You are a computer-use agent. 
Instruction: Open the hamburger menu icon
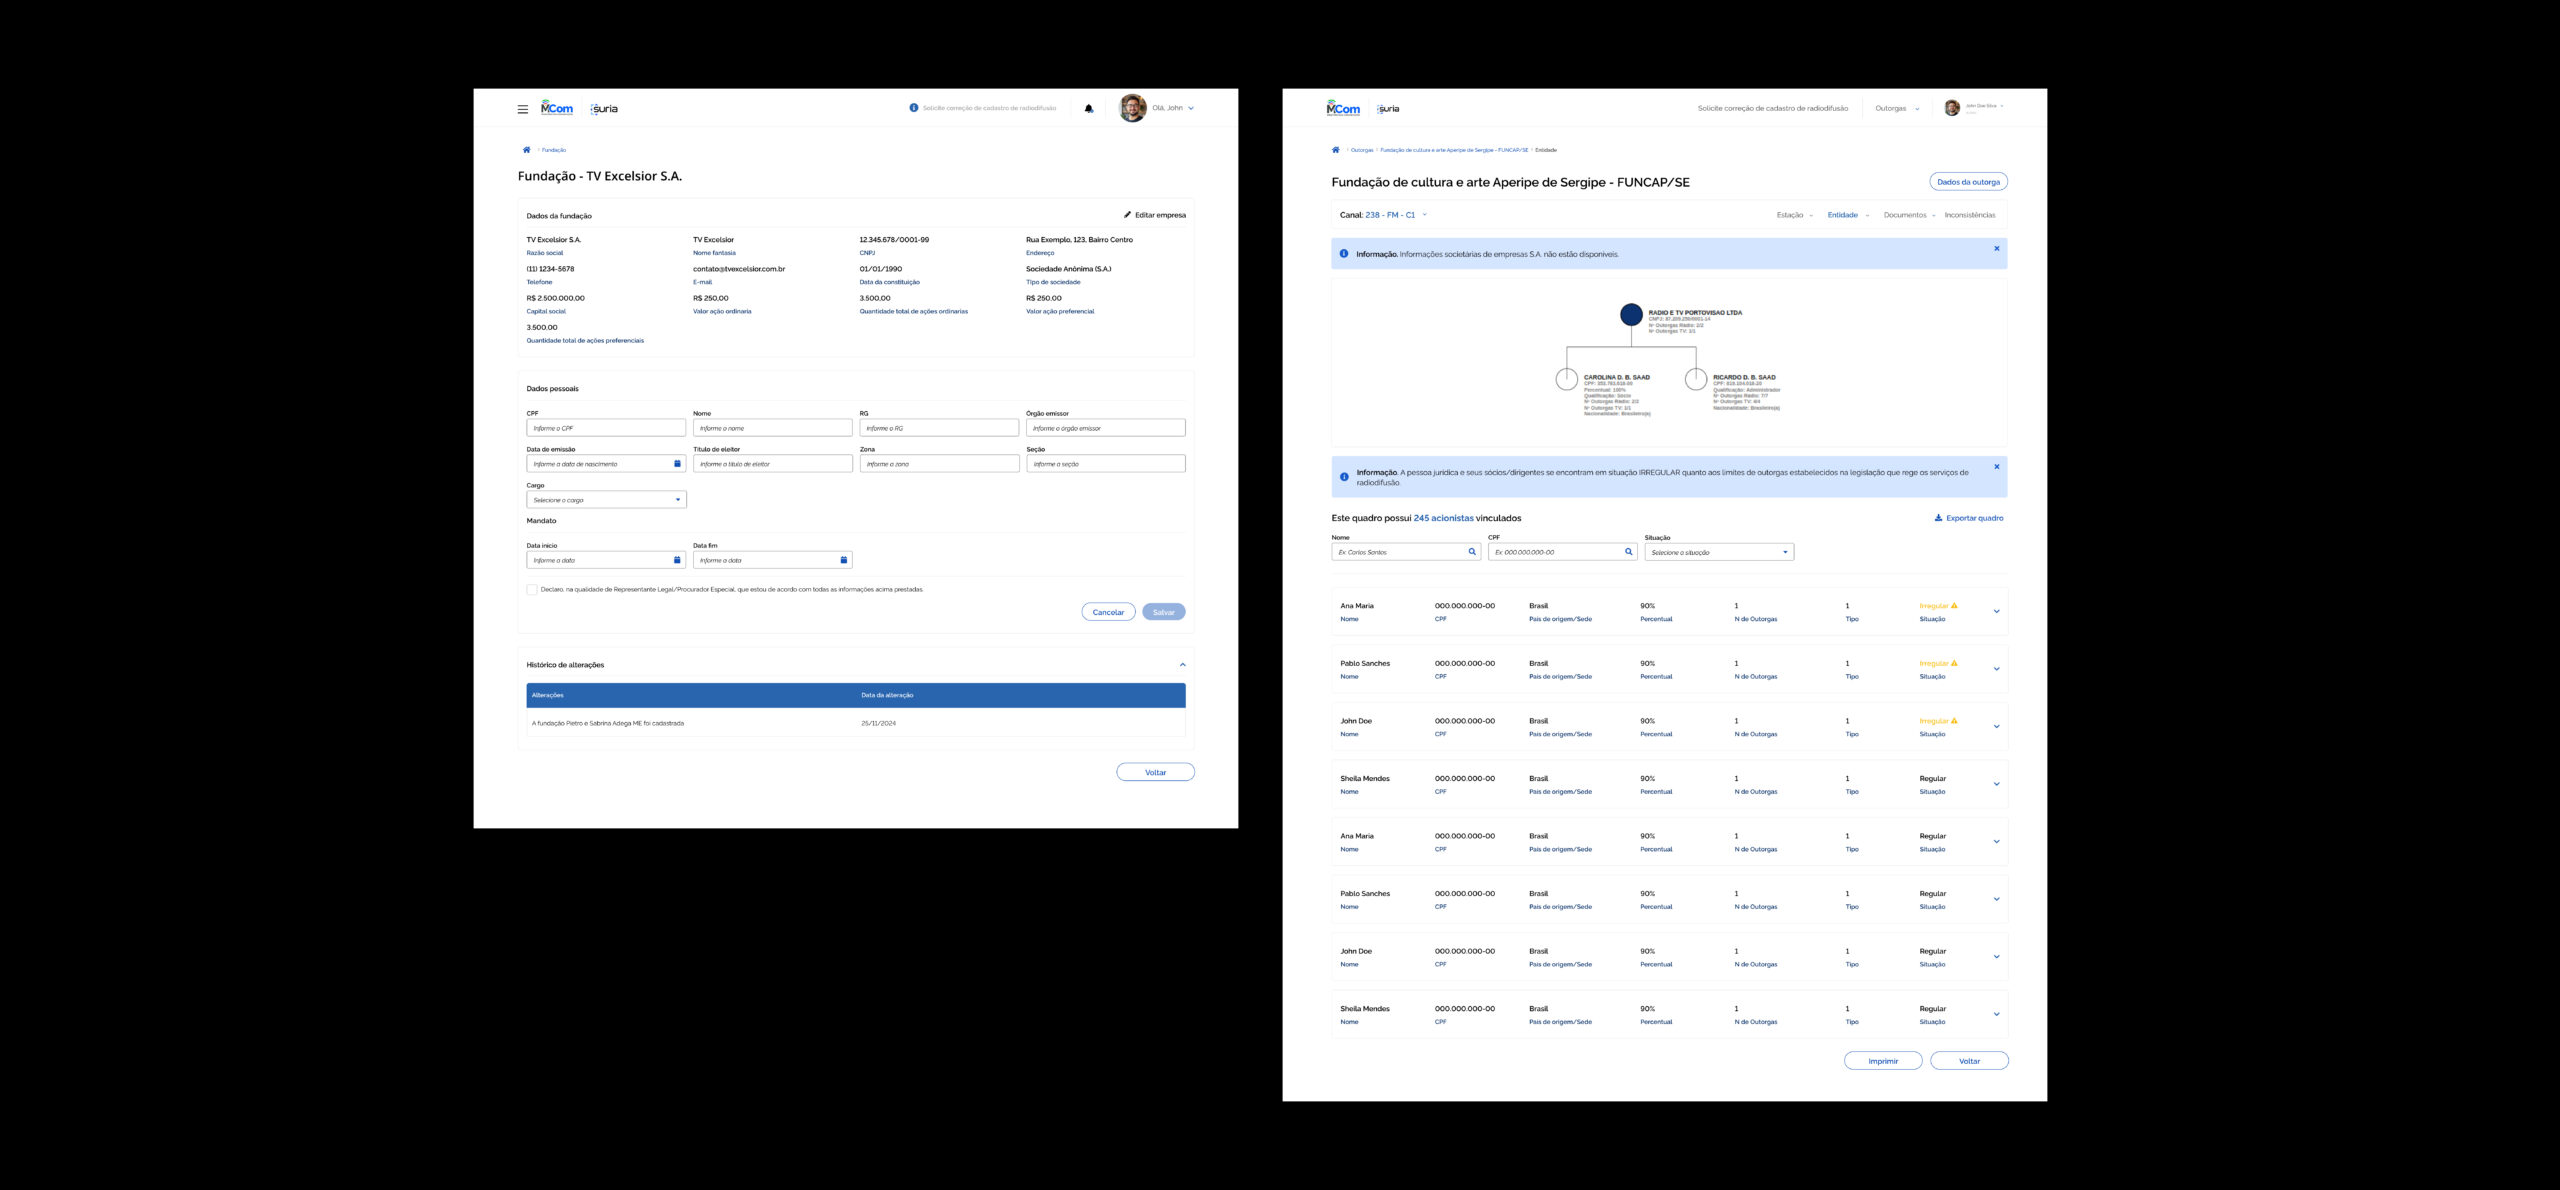[x=522, y=109]
